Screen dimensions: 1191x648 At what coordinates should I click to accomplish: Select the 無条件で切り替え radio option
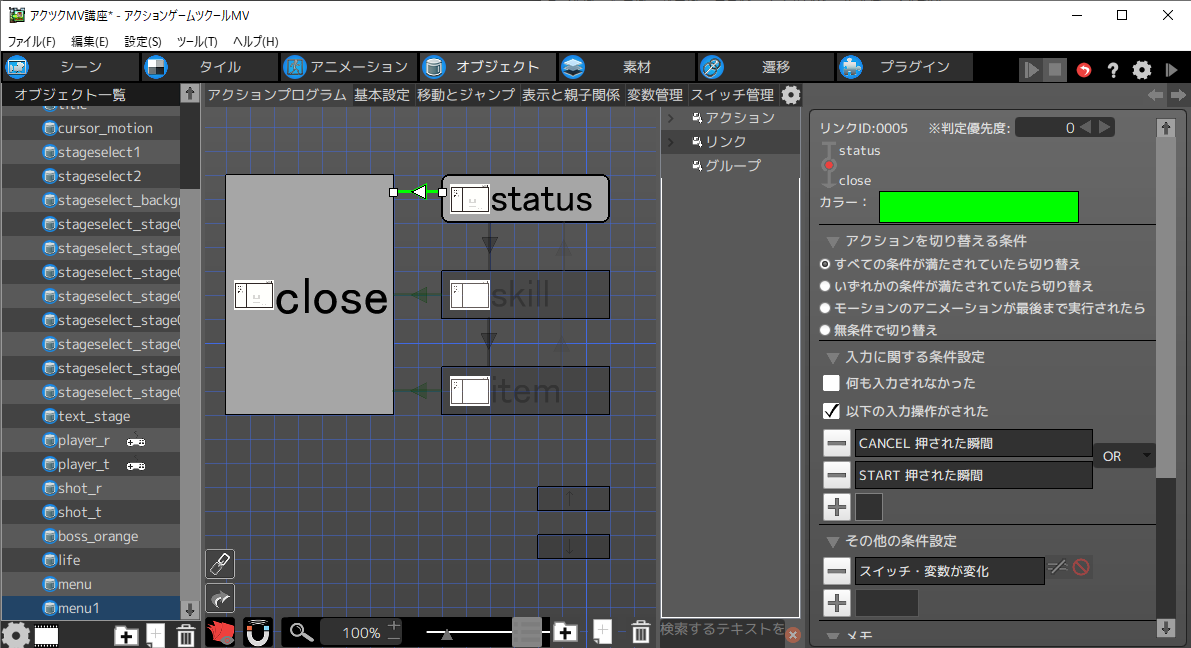point(825,330)
